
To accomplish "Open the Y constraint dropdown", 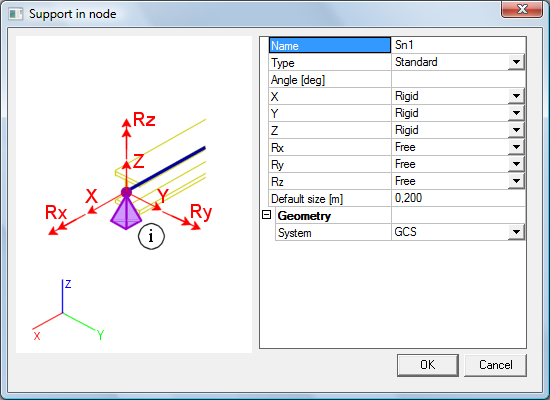I will tap(516, 113).
